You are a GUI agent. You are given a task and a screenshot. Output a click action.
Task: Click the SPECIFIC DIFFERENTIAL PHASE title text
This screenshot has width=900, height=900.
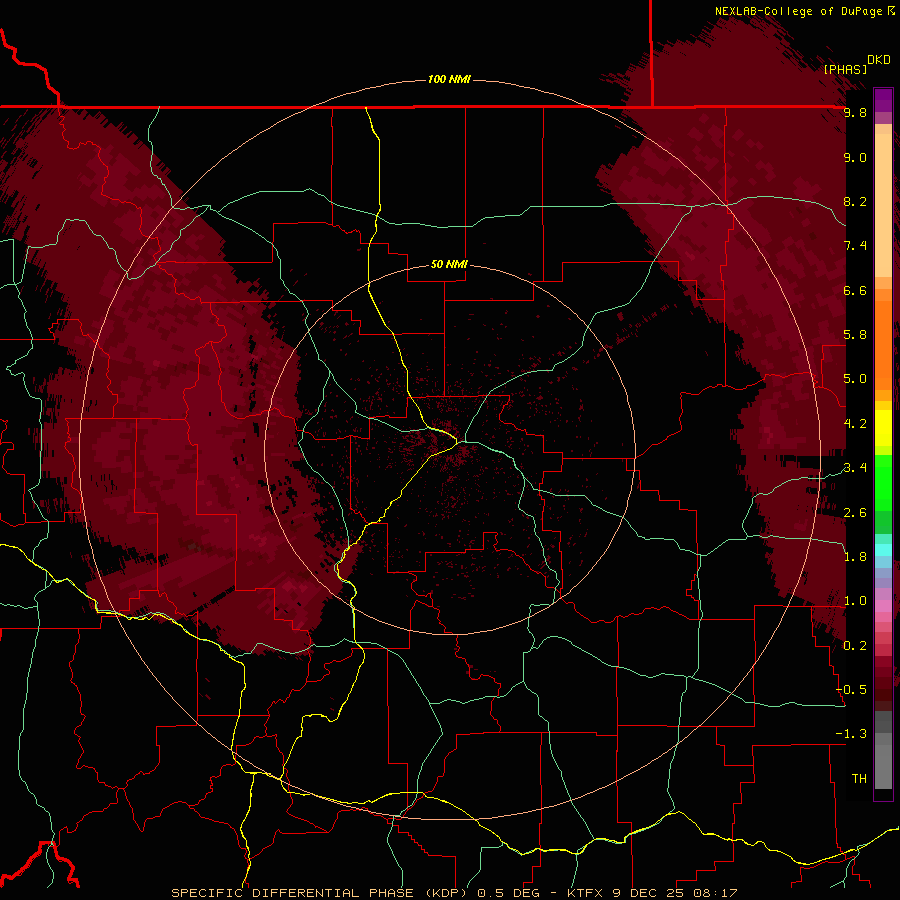point(292,893)
